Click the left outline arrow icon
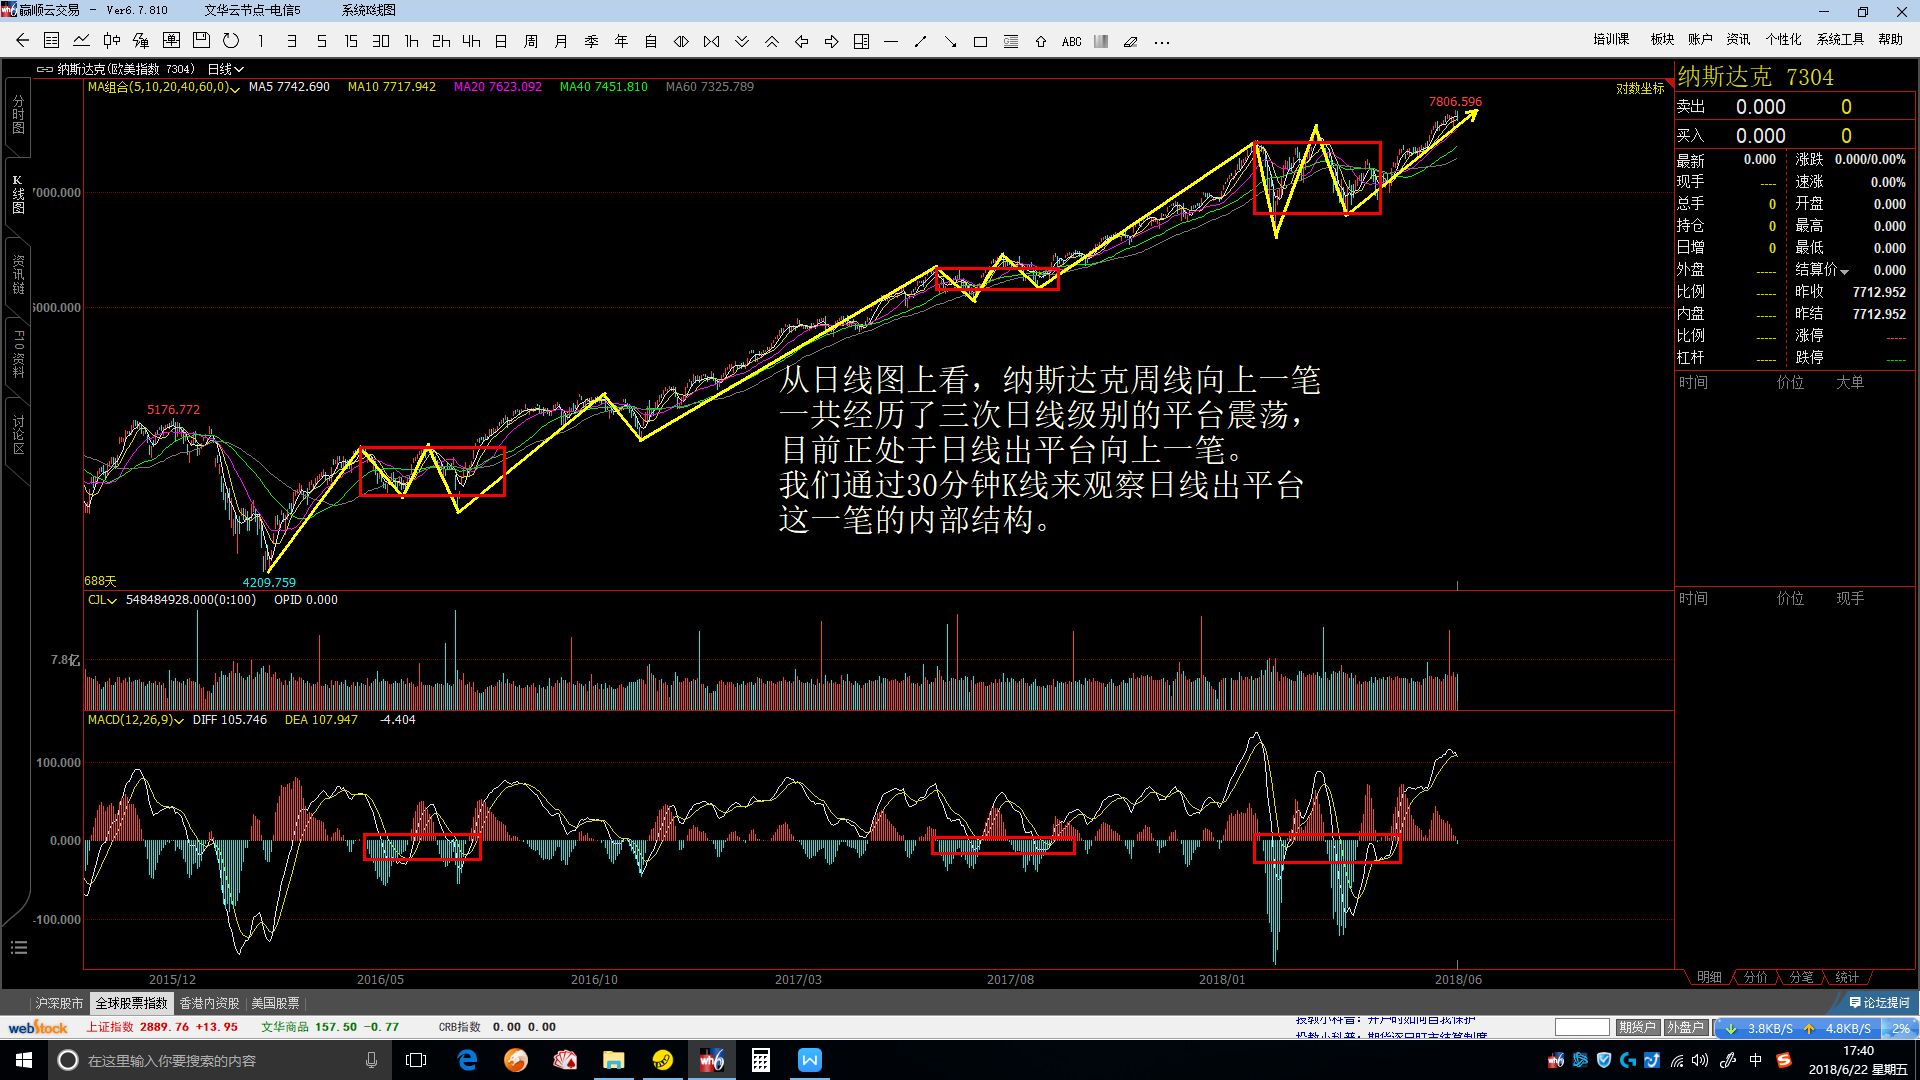1920x1080 pixels. [x=801, y=41]
